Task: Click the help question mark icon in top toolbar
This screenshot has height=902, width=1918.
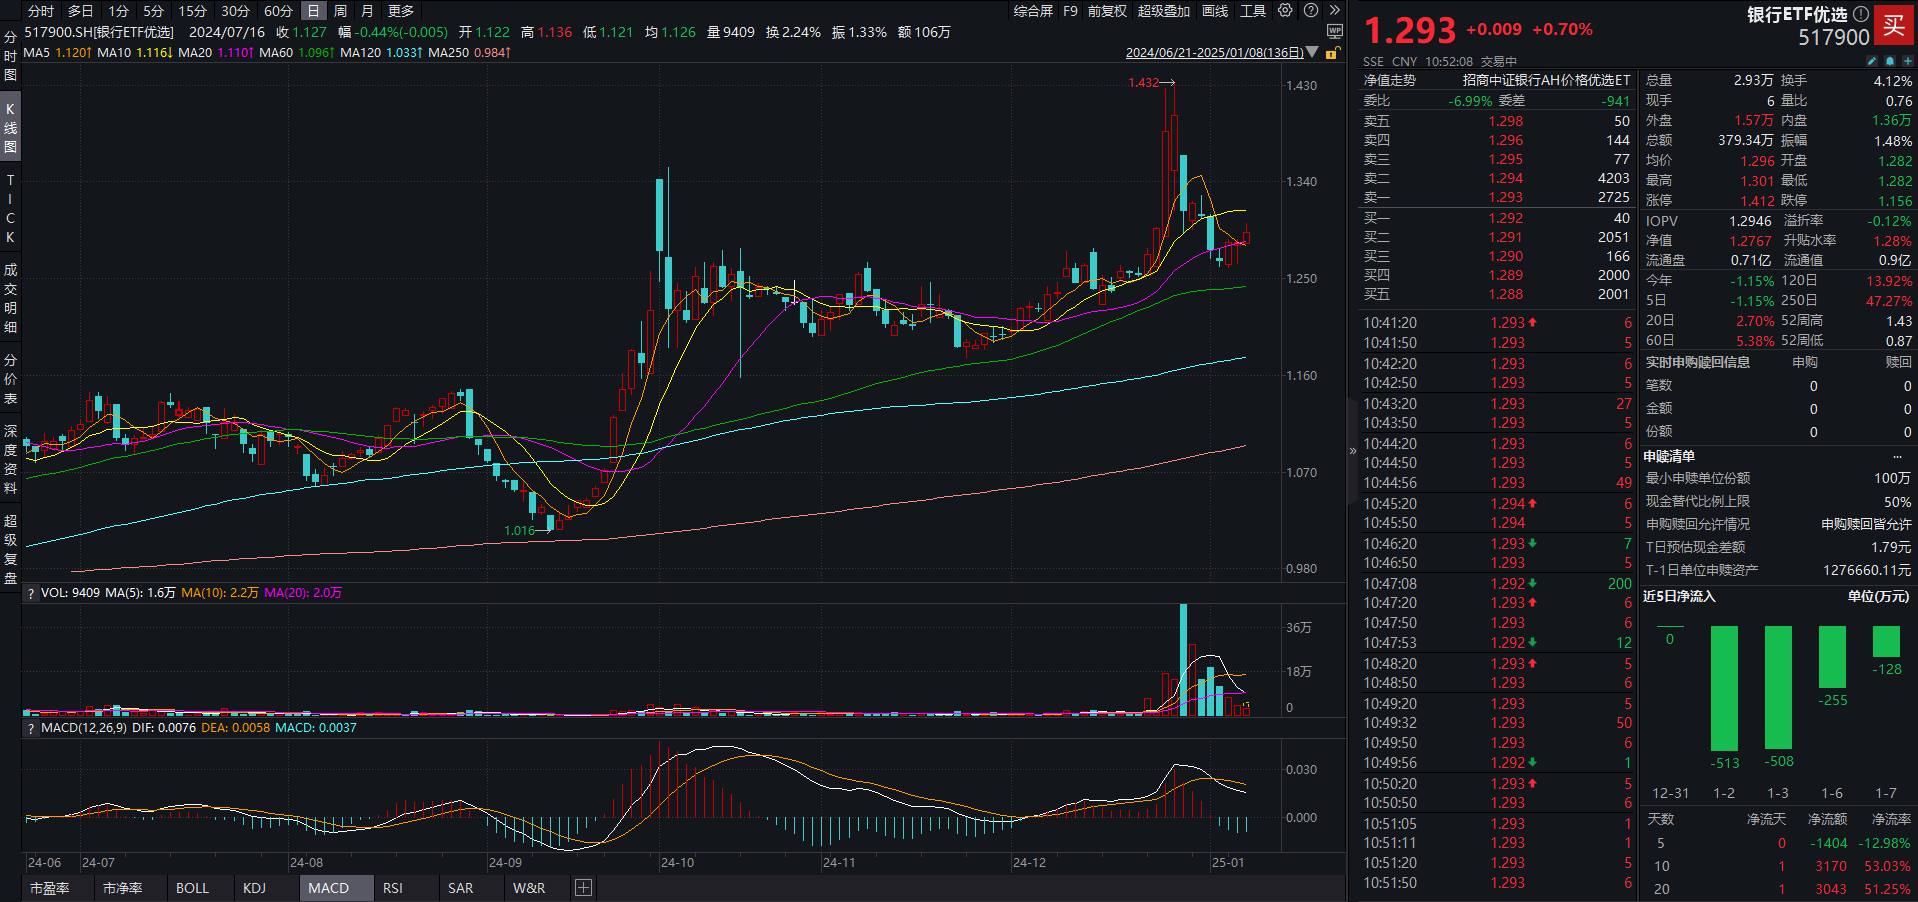Action: click(1311, 10)
